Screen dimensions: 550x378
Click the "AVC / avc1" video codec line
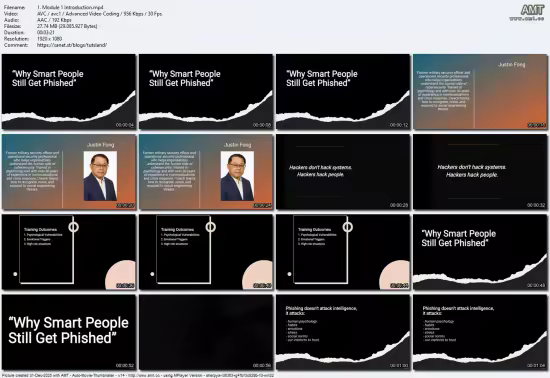click(x=99, y=14)
